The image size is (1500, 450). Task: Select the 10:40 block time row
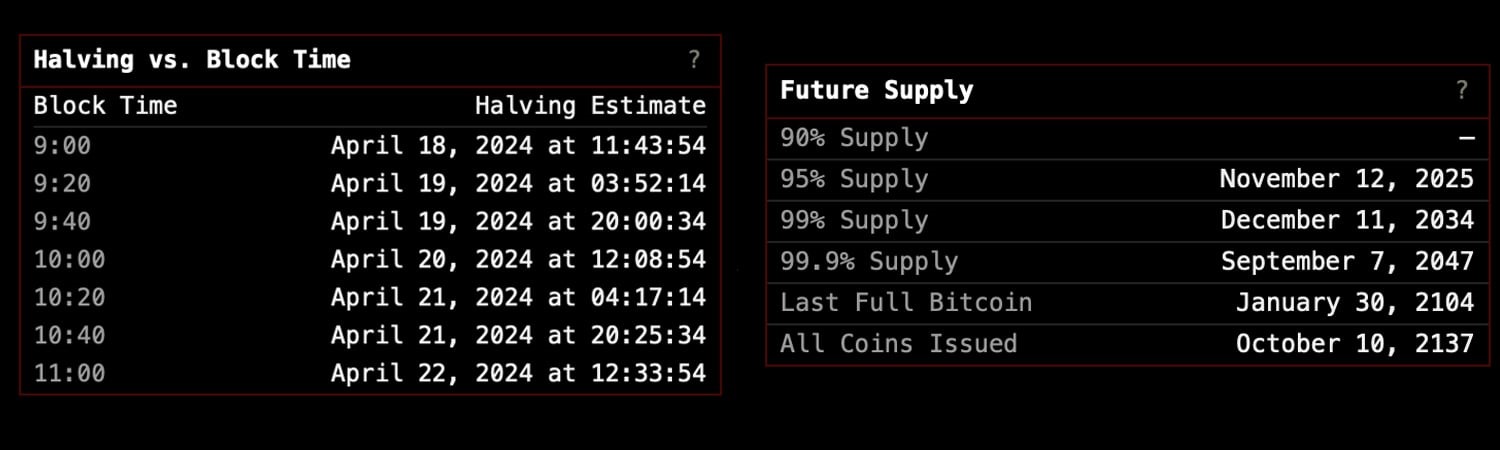pyautogui.click(x=370, y=336)
